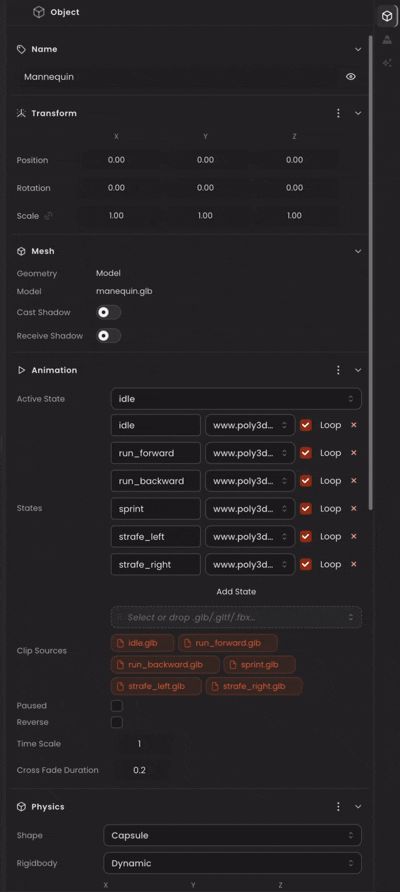Collapse the Animation section chevron
This screenshot has height=892, width=400.
click(x=358, y=370)
